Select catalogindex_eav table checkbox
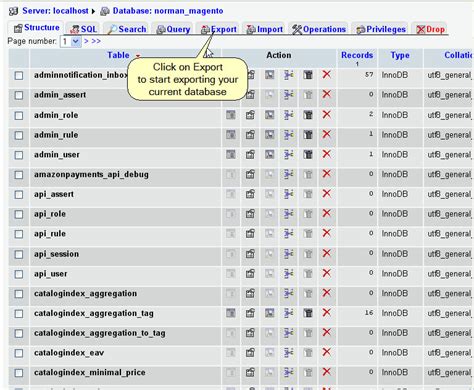The image size is (474, 390). pos(19,353)
